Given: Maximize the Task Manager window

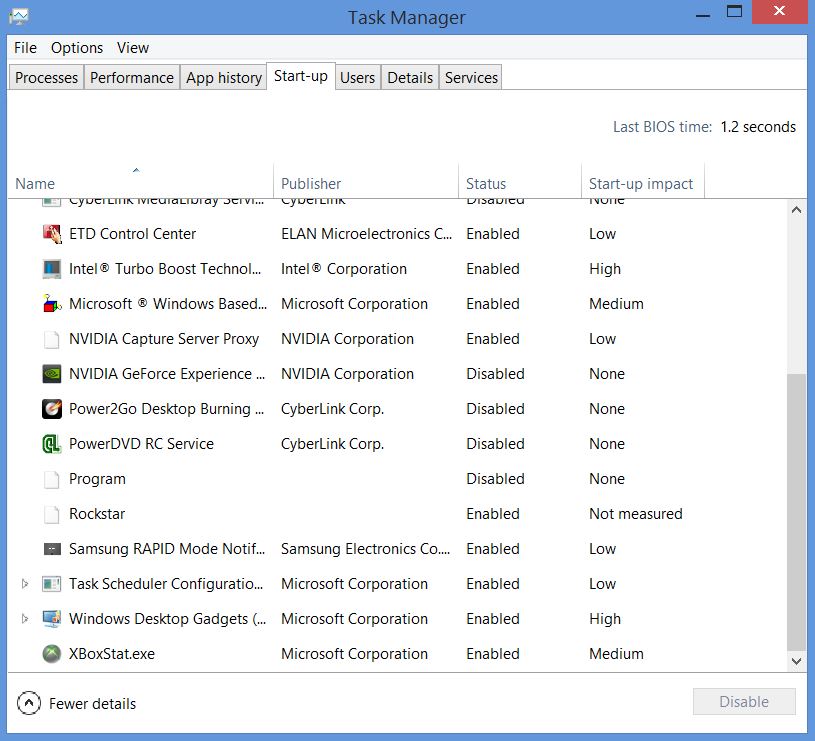Looking at the screenshot, I should point(734,11).
